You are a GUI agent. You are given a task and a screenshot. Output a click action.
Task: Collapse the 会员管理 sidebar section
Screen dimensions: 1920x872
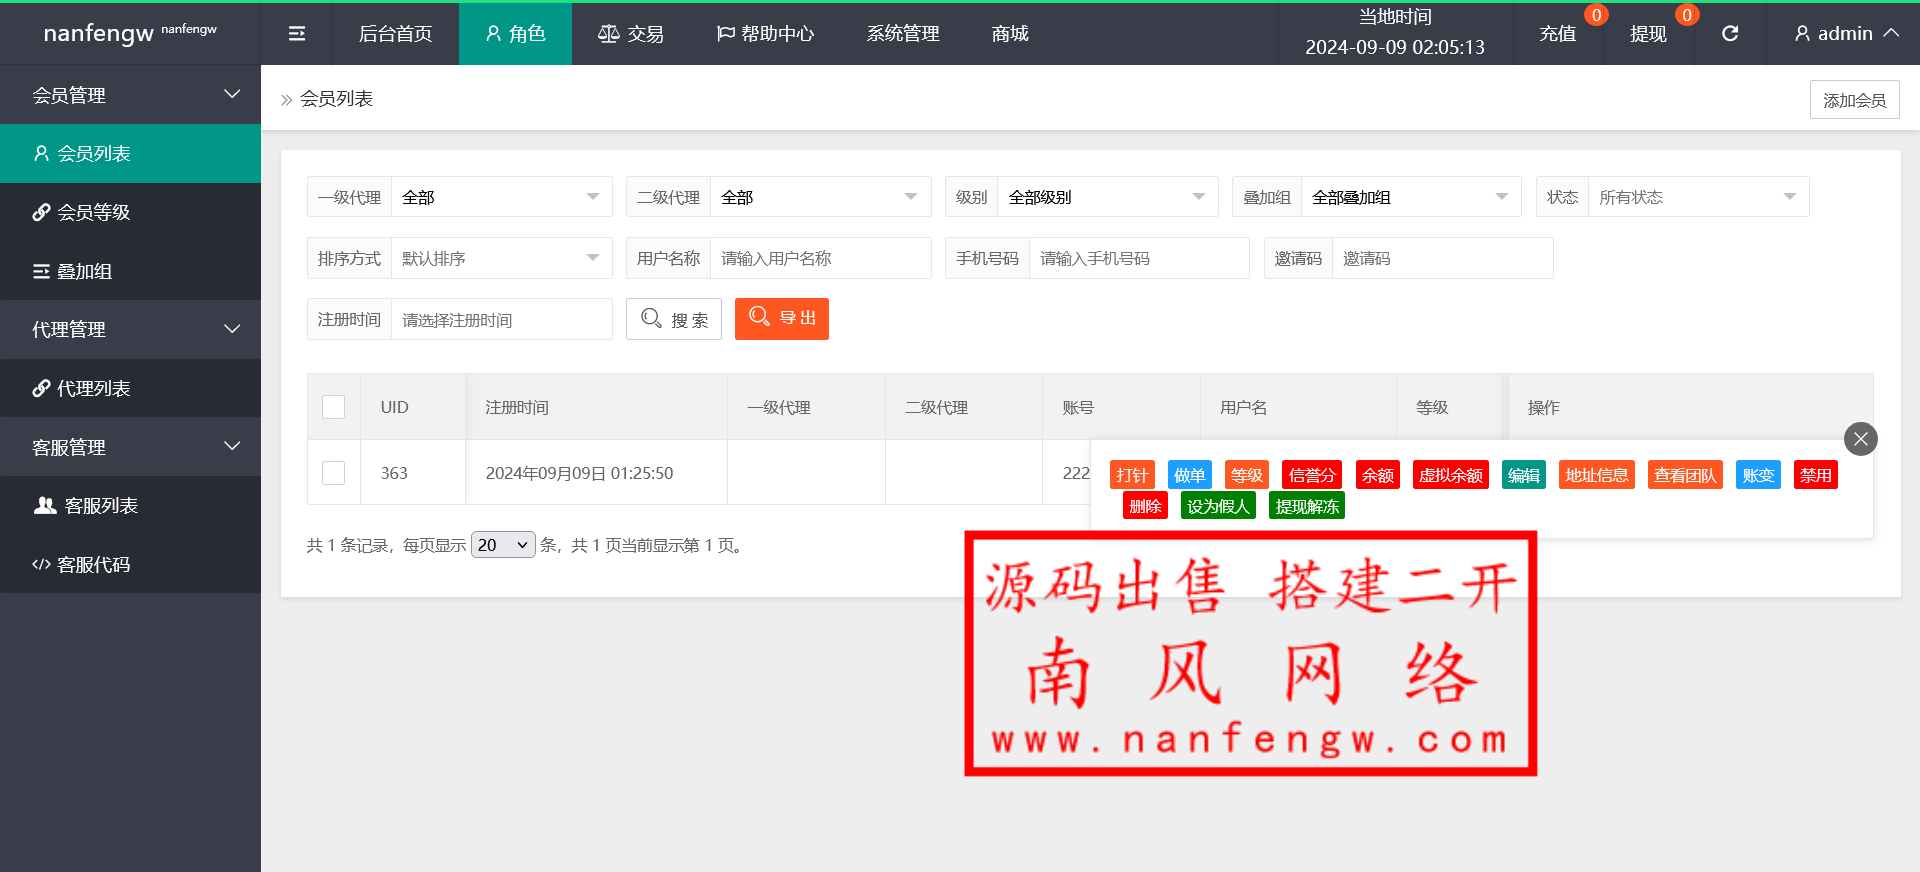point(130,95)
